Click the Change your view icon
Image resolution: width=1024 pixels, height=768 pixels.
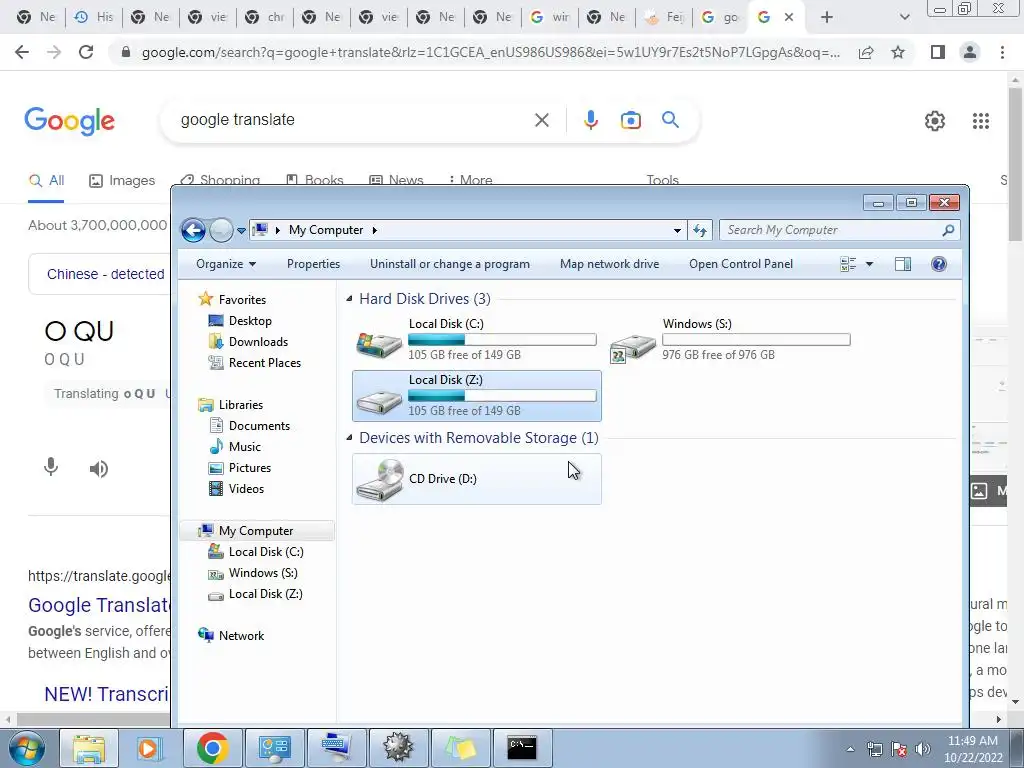pos(848,264)
